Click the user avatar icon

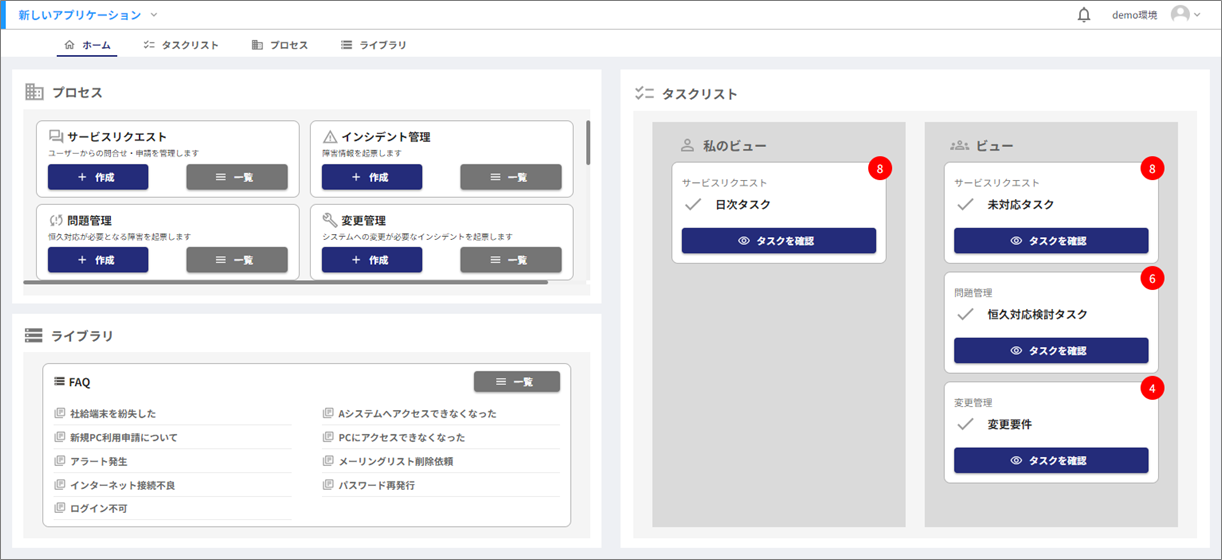[1181, 15]
